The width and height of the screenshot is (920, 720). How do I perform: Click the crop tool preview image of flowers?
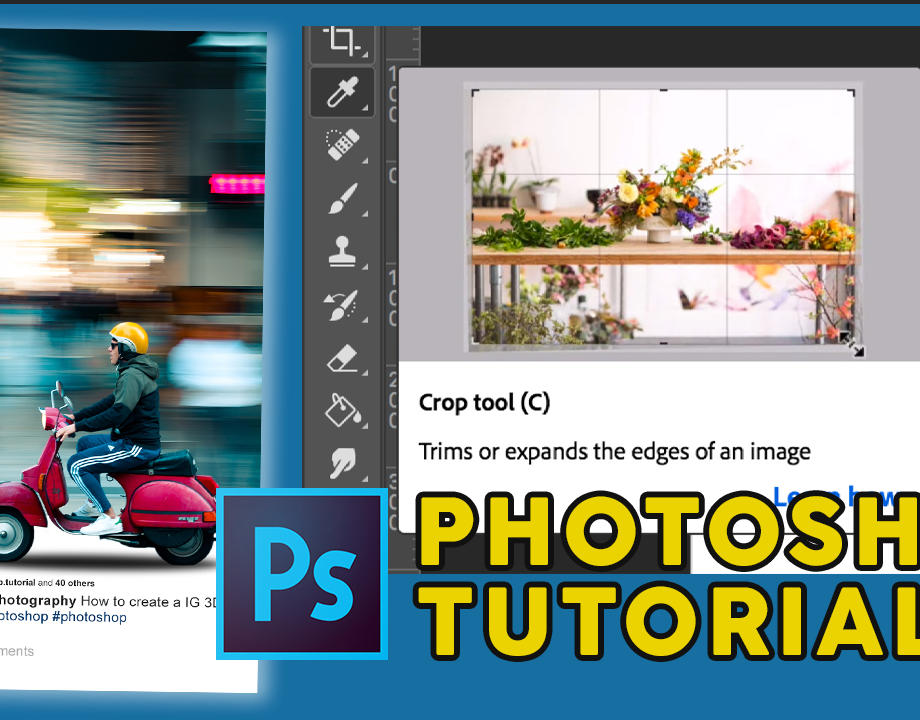(663, 216)
